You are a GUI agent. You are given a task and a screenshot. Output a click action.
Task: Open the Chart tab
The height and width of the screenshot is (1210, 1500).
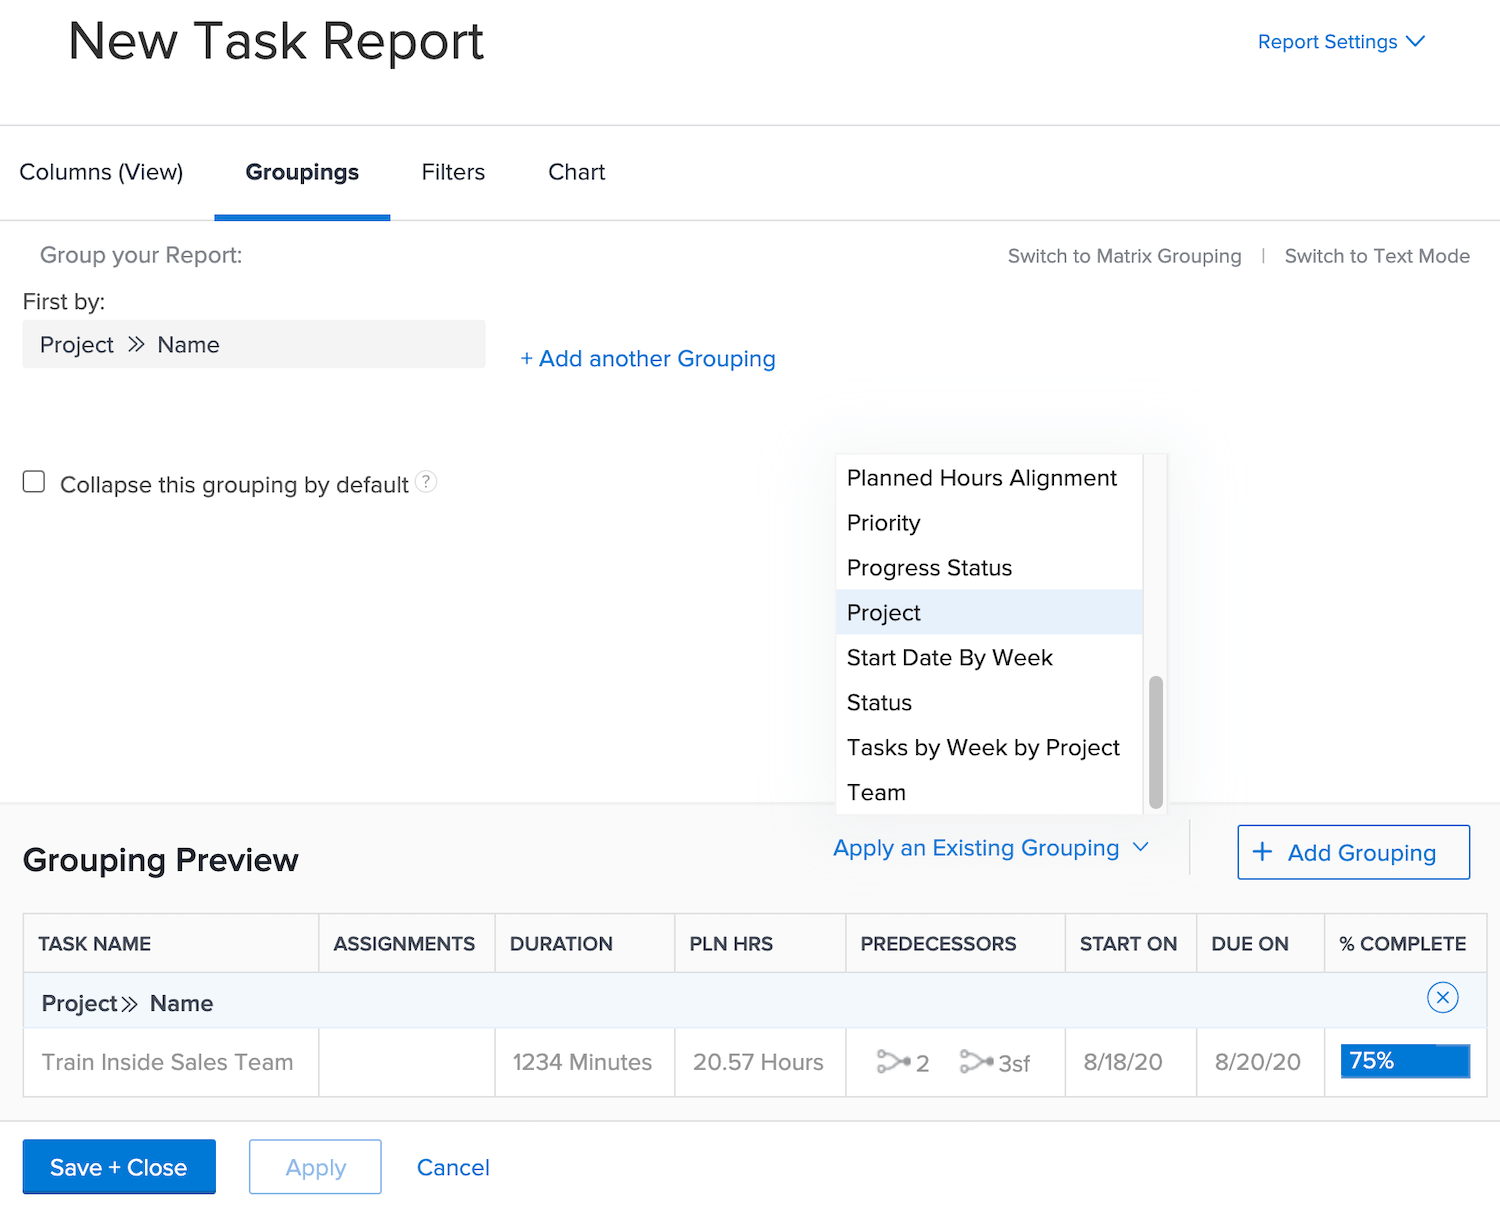pyautogui.click(x=576, y=172)
